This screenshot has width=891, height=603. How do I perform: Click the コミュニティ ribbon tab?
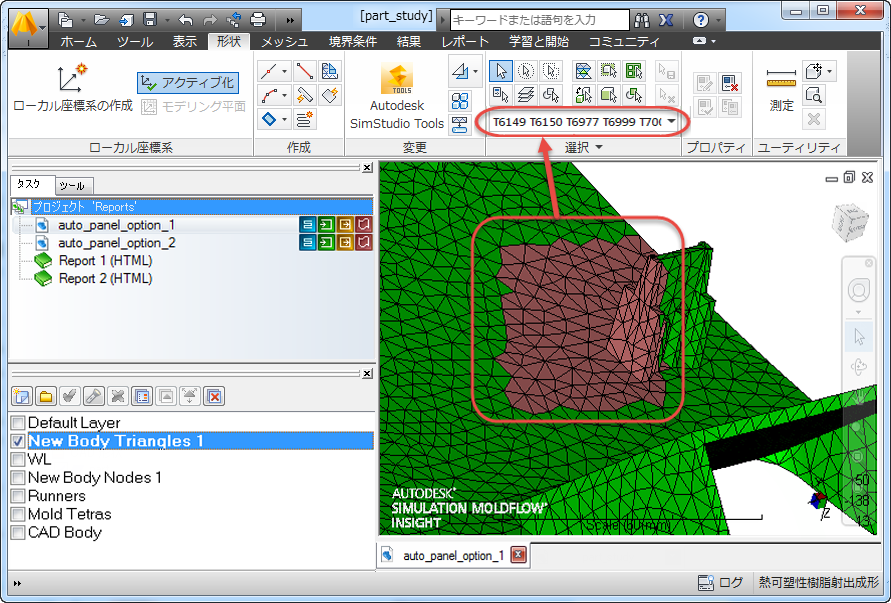point(624,41)
